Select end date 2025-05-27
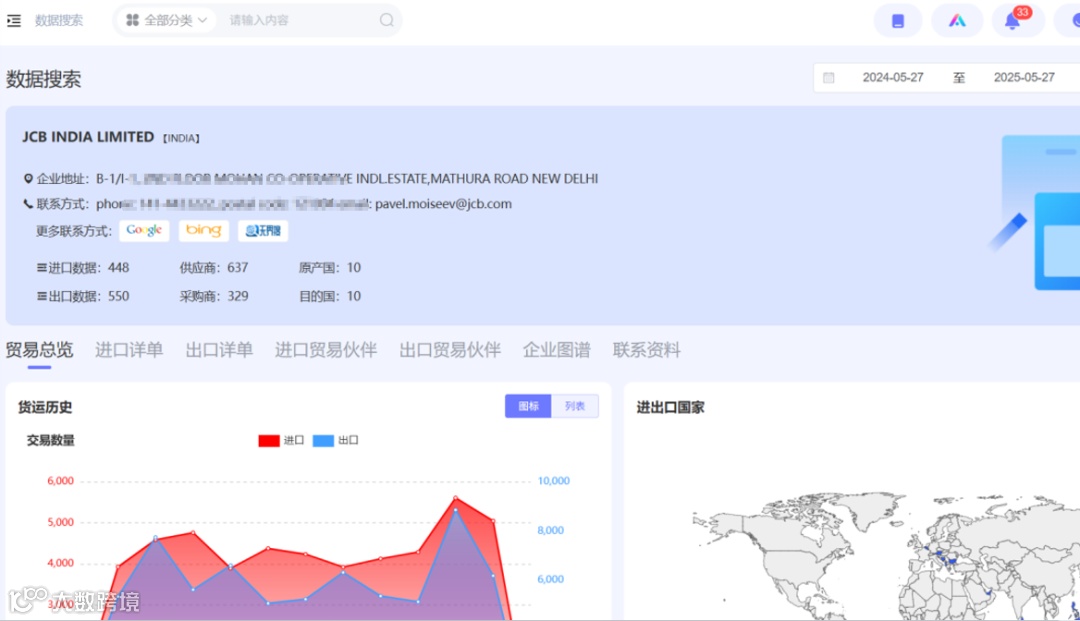Screen dimensions: 1080x621 (x=1024, y=78)
